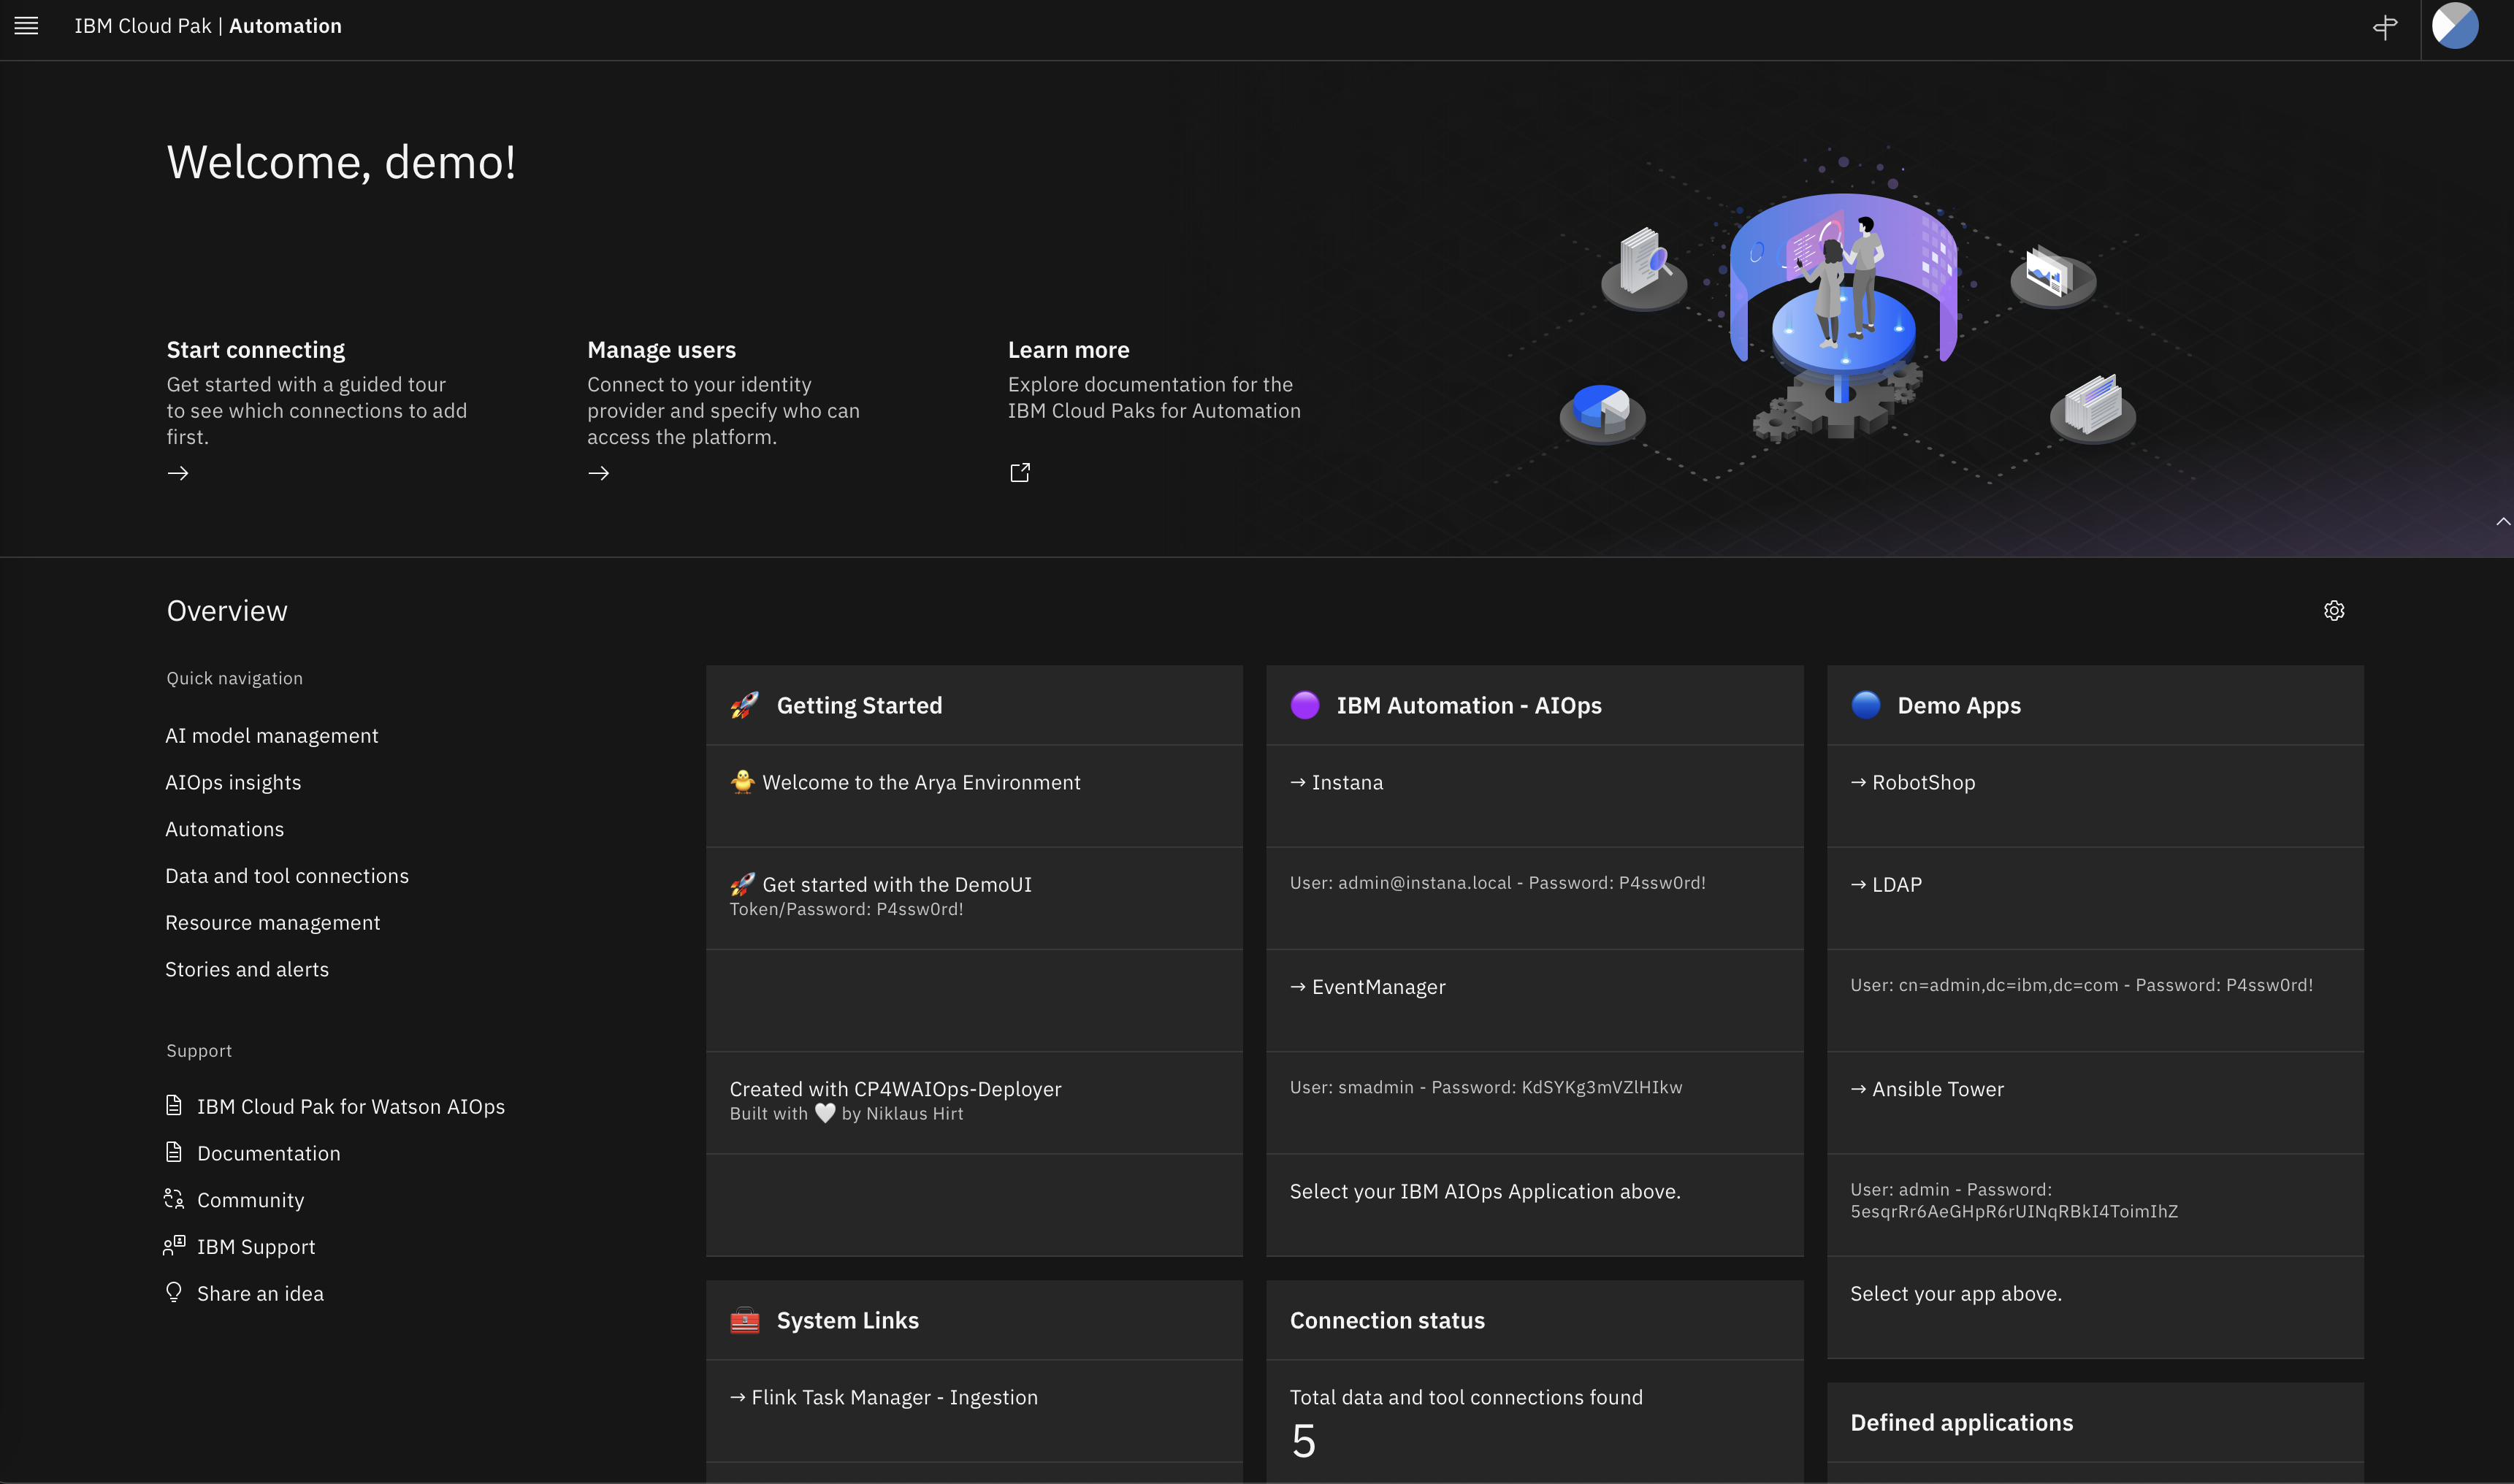Click the rocket icon beside Getting Started
This screenshot has width=2514, height=1484.
[x=745, y=705]
